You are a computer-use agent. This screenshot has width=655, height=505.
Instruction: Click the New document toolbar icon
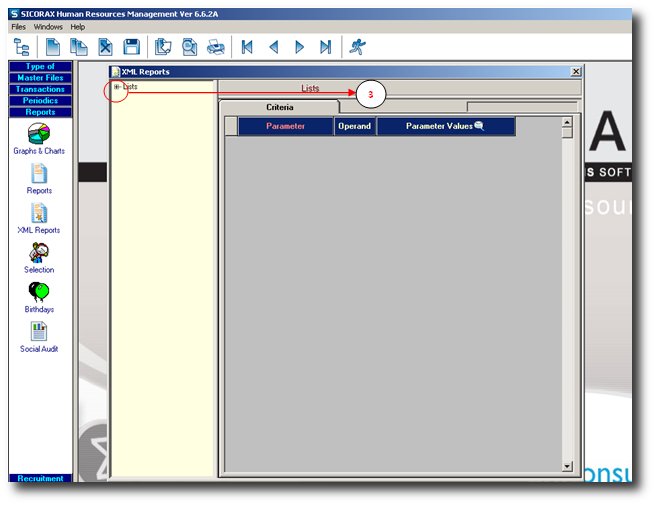click(x=53, y=46)
